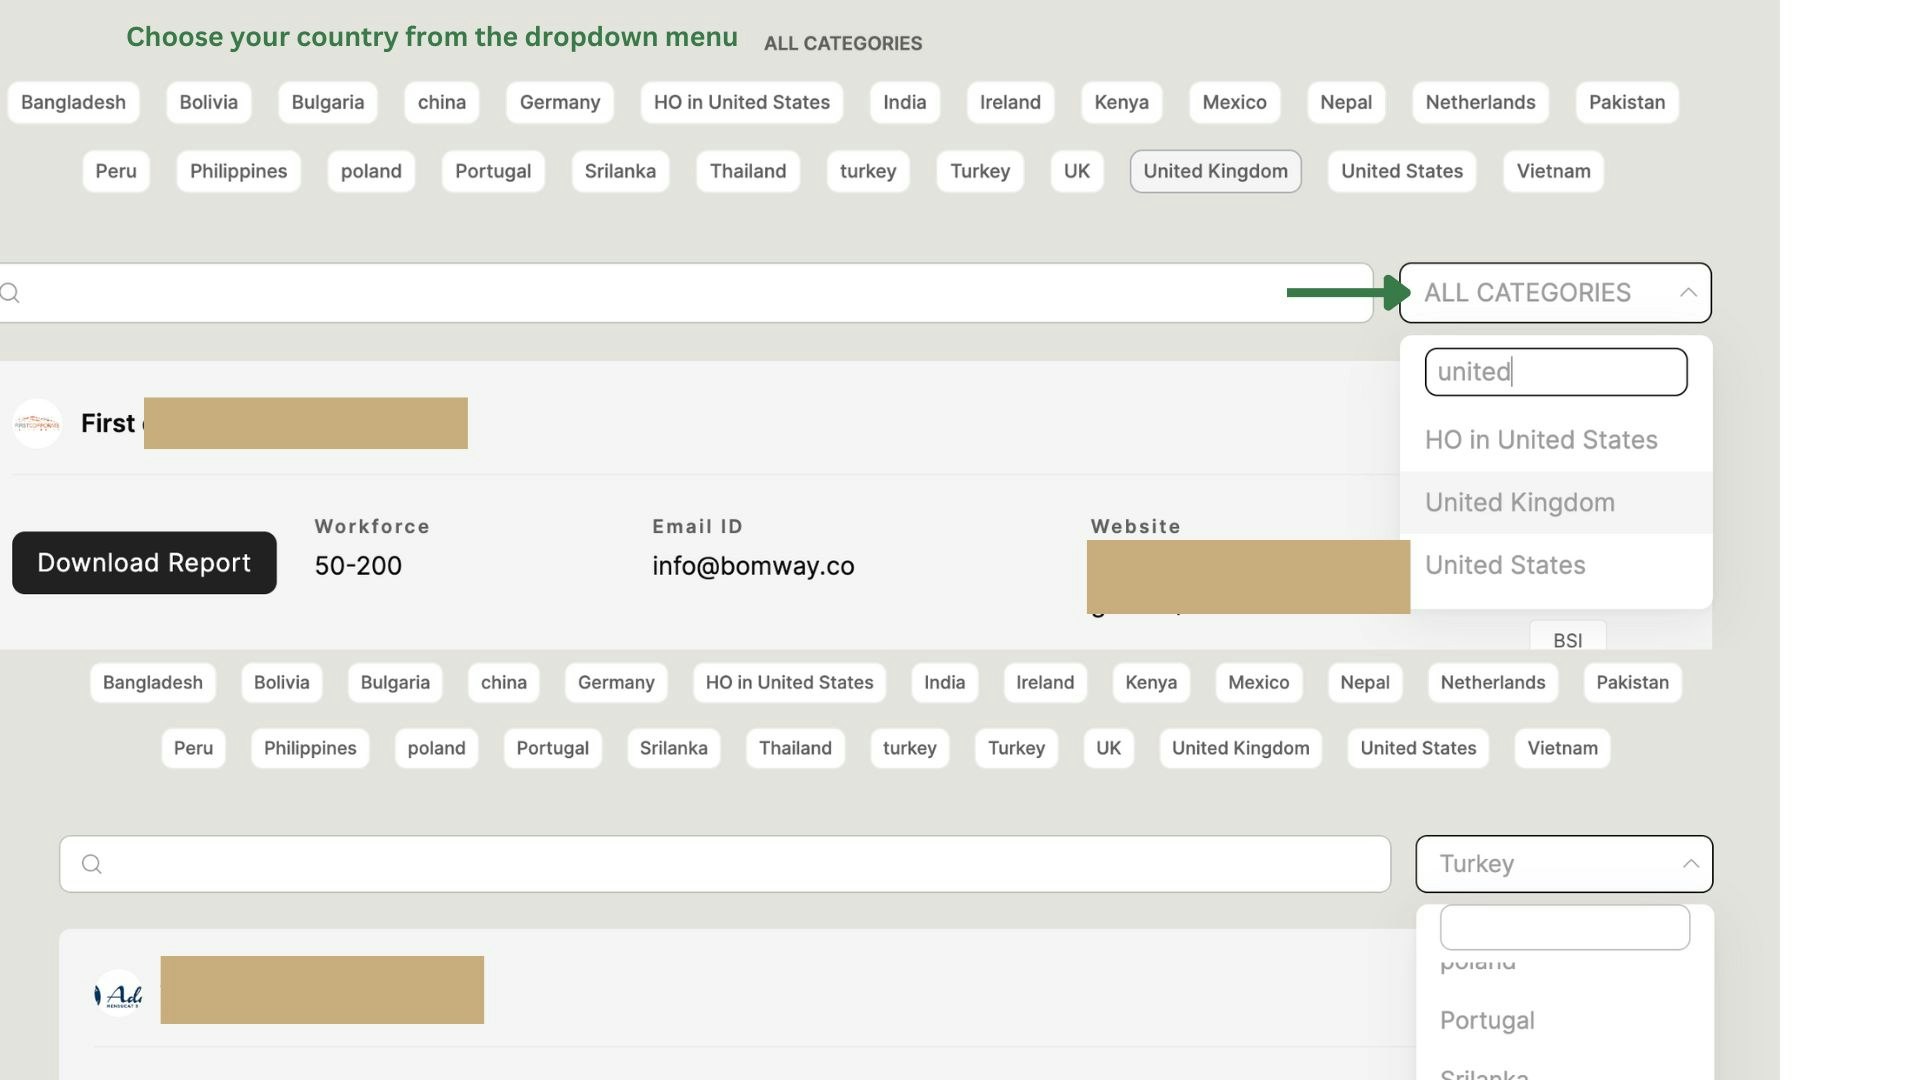Click the empty filter field in Turkey dropdown

(1564, 928)
